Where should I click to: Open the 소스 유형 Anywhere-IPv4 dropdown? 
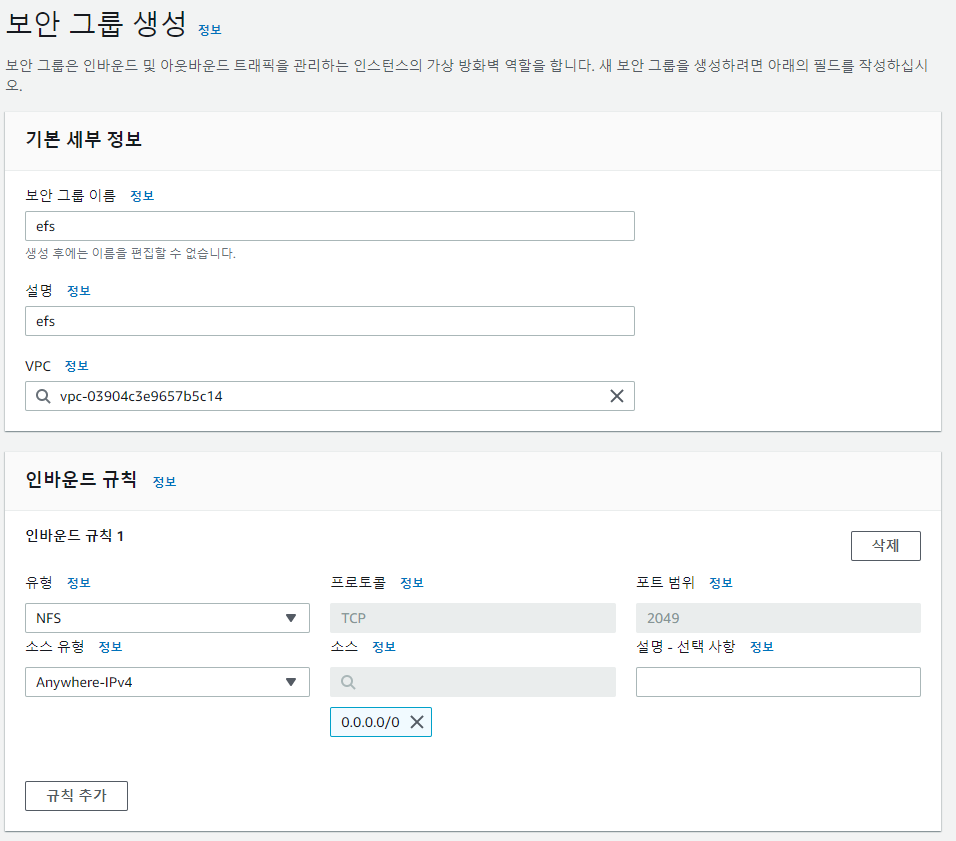(167, 682)
